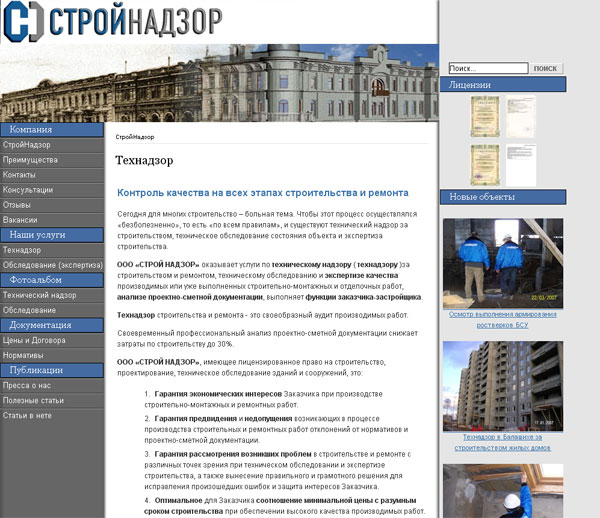Screen dimensions: 600x518
Task: Click the Документация section header
Action: (52, 325)
